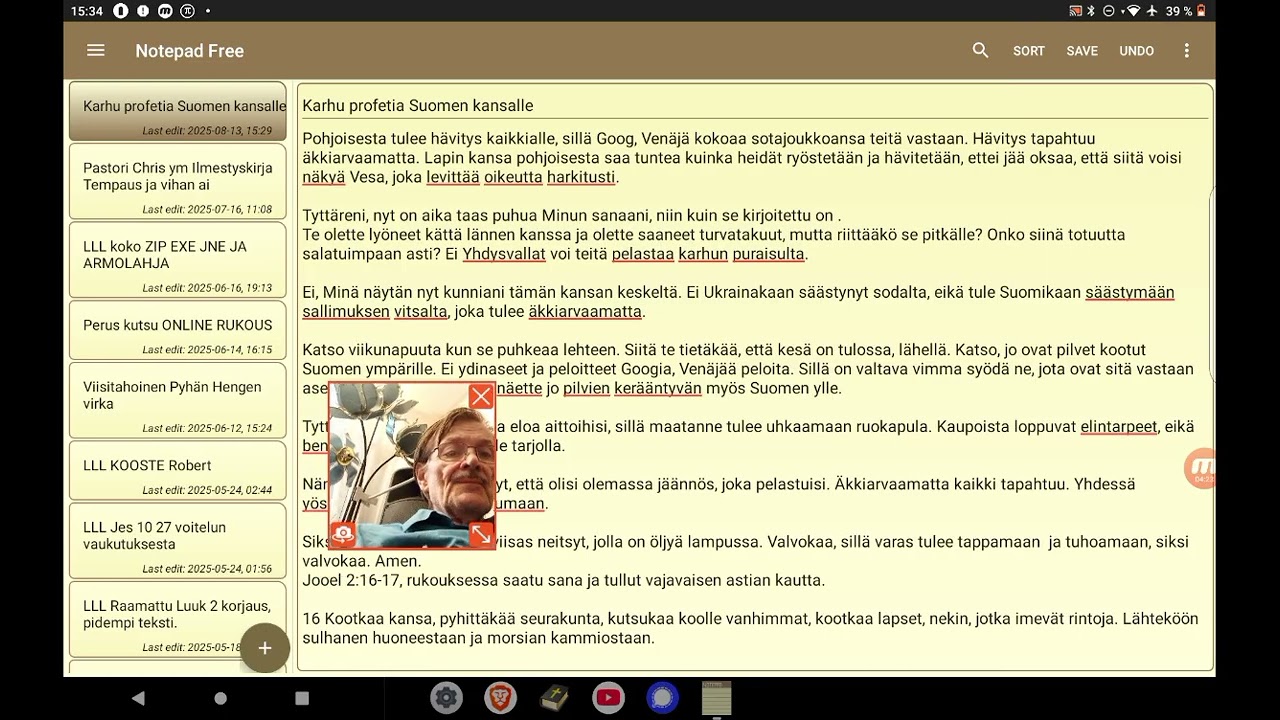The height and width of the screenshot is (720, 1280).
Task: Launch YouTube from the taskbar
Action: point(608,698)
